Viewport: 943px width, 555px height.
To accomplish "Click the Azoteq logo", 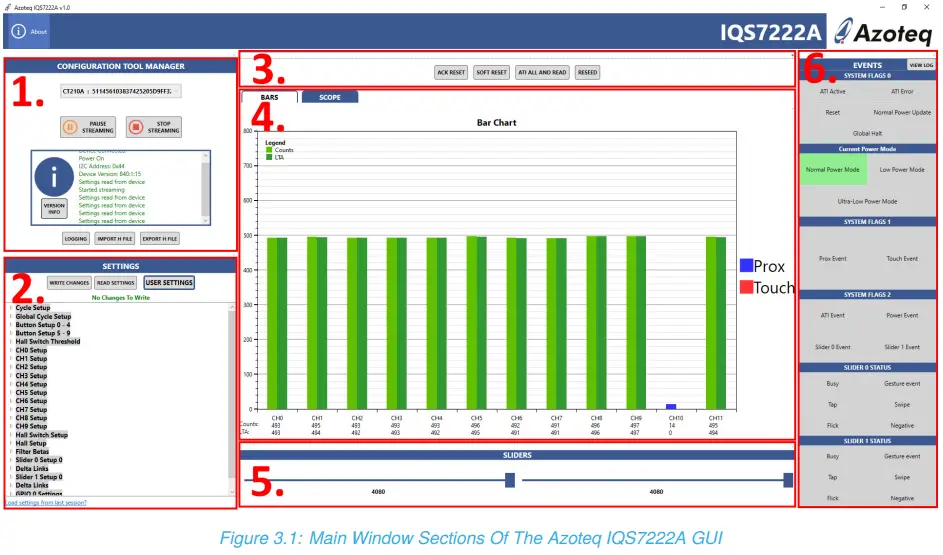I will [883, 32].
